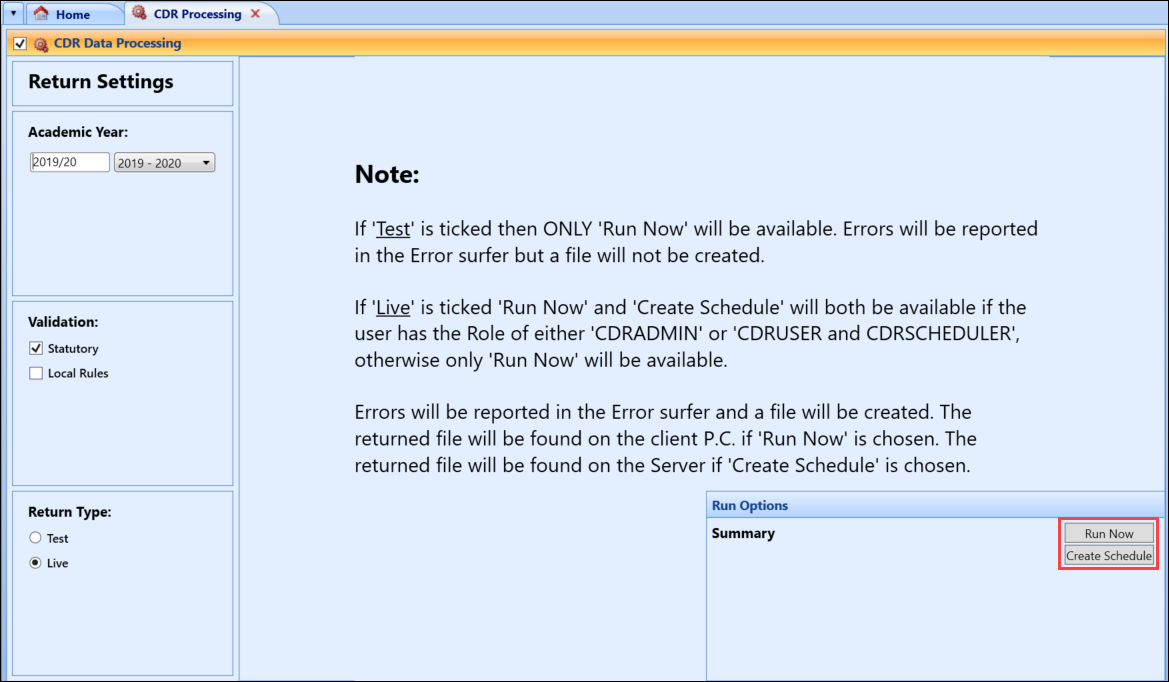Open the tab list dropdown arrow
This screenshot has height=682, width=1169.
click(13, 13)
